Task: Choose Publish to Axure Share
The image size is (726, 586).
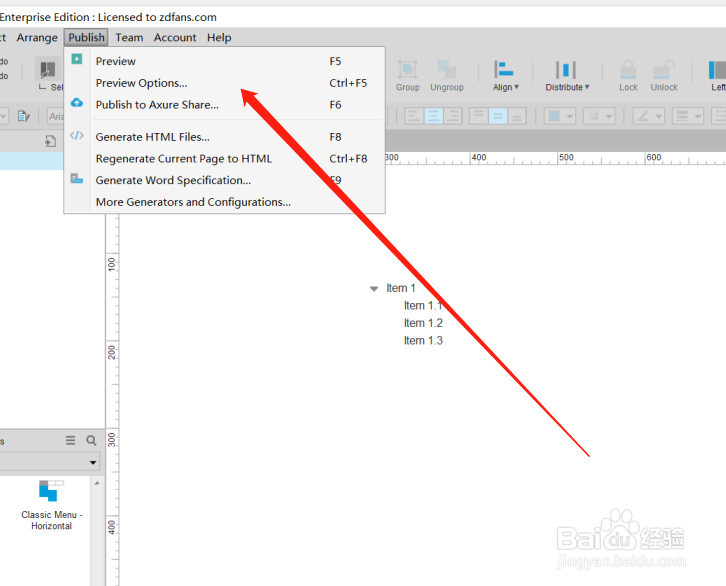Action: (x=224, y=105)
